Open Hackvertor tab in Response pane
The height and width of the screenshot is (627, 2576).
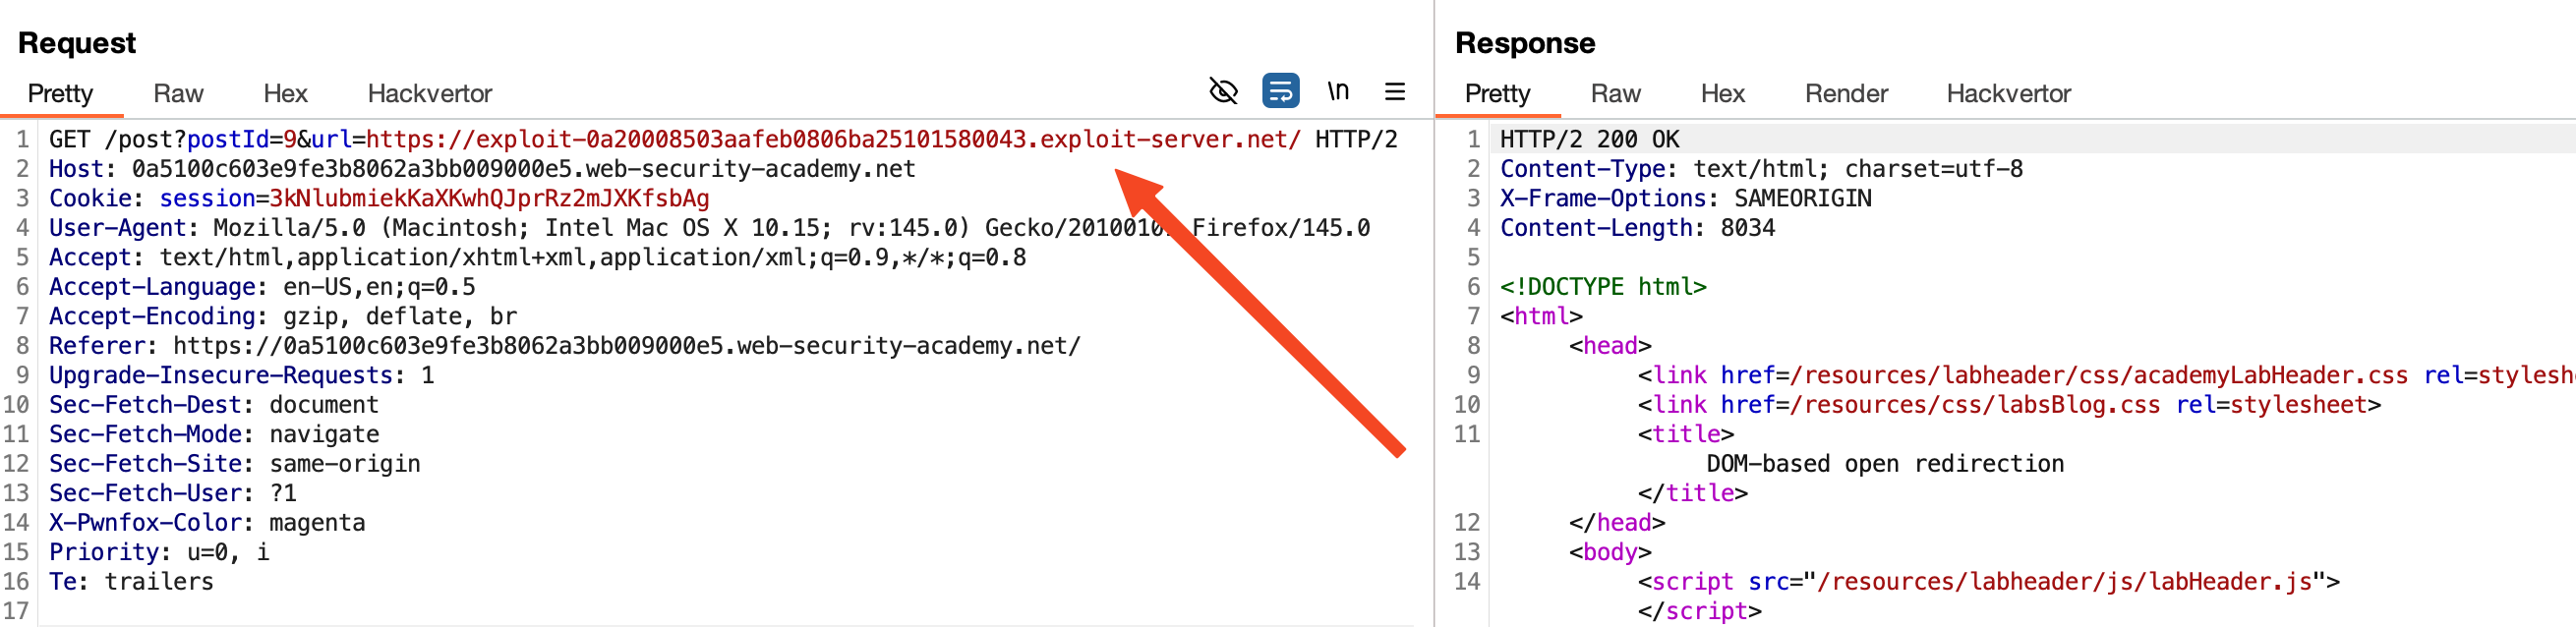[x=2007, y=94]
